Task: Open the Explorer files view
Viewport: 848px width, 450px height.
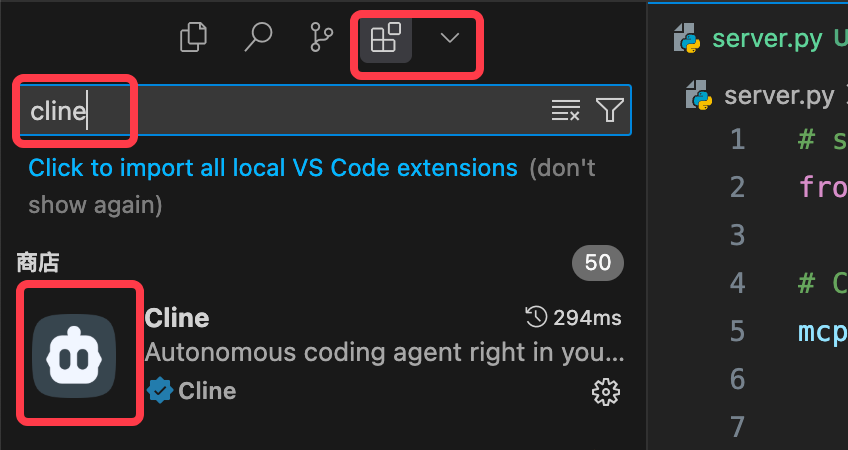Action: pyautogui.click(x=193, y=37)
